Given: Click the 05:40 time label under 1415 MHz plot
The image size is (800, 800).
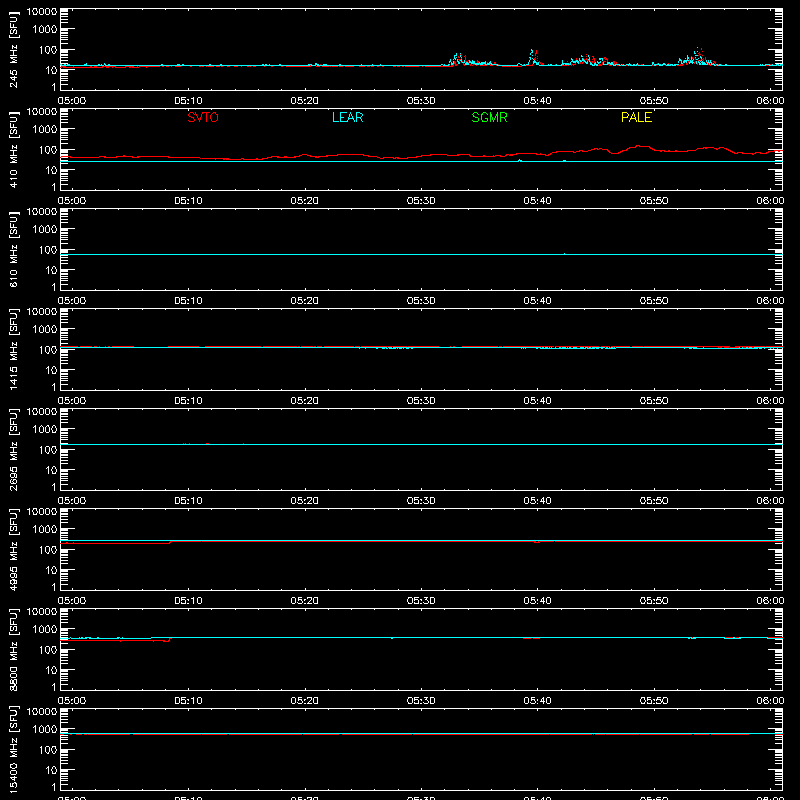Looking at the screenshot, I should coord(537,401).
